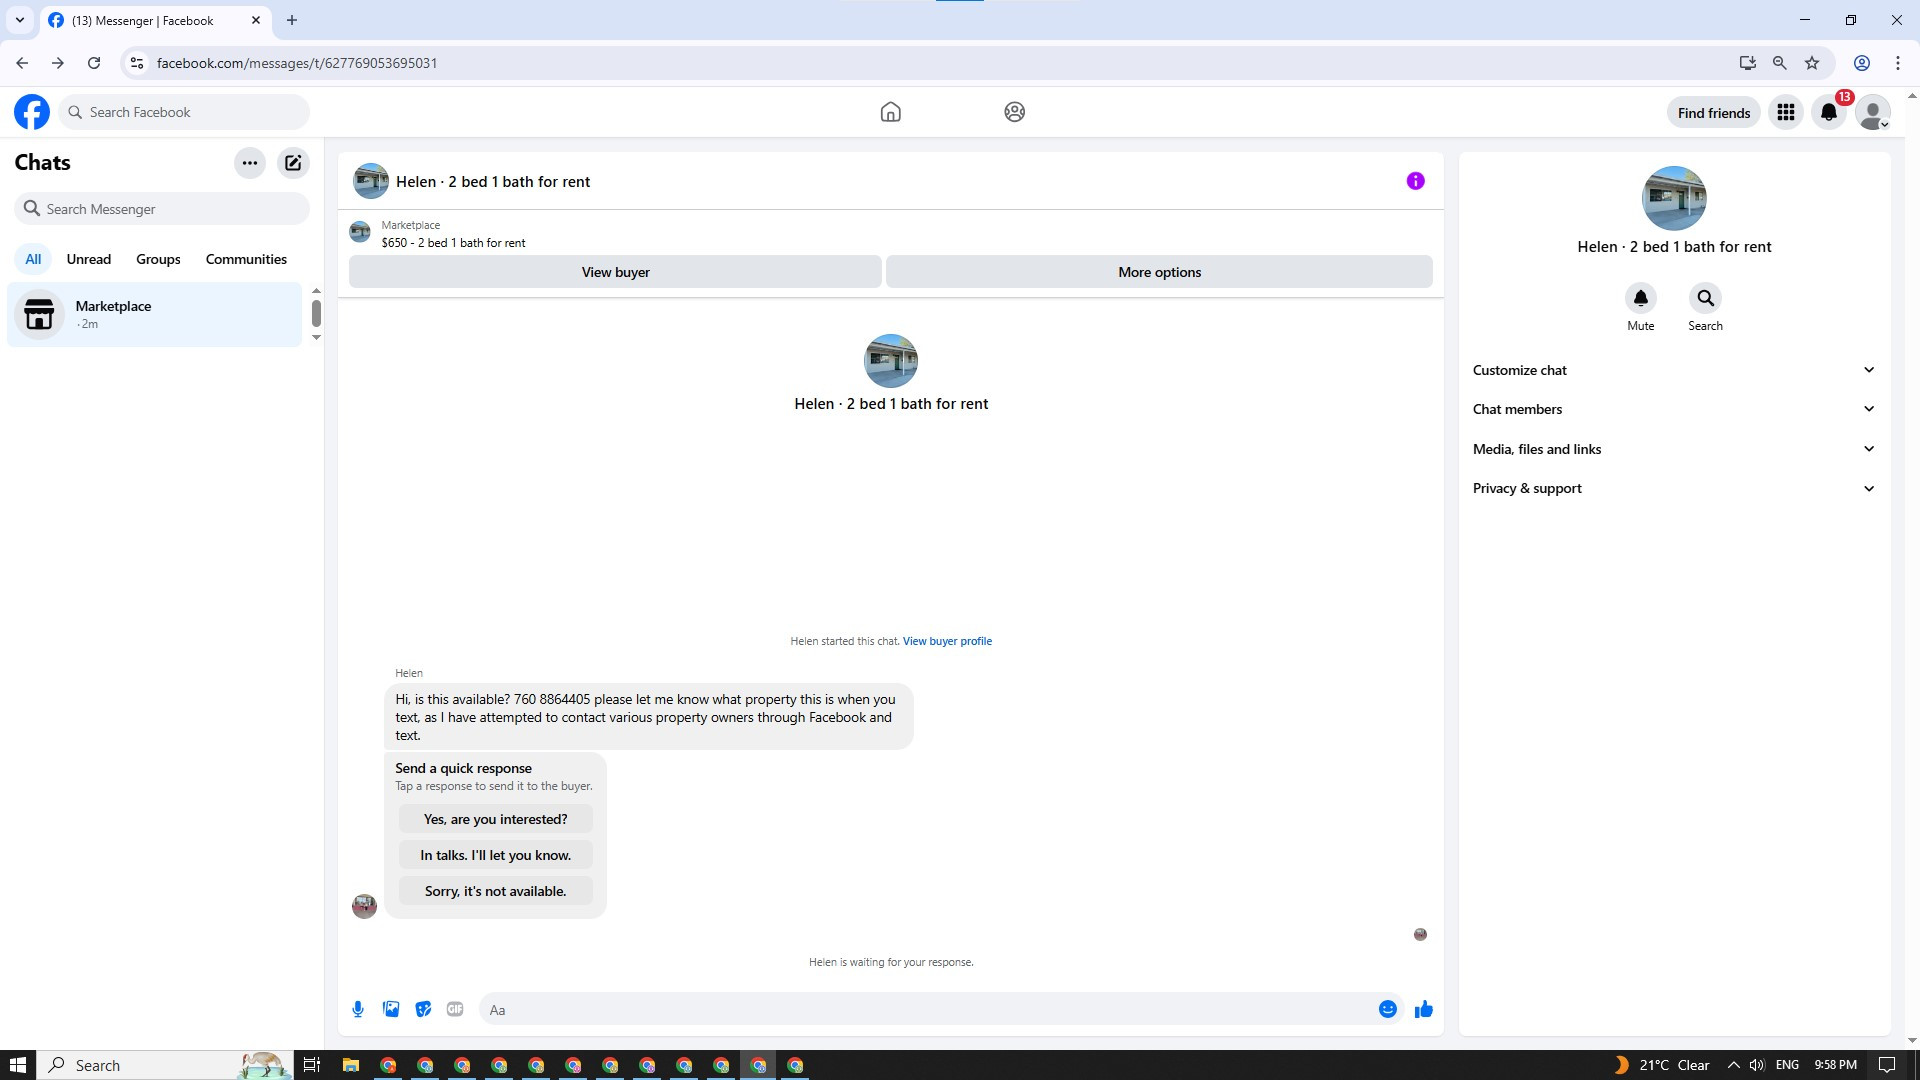
Task: Open the emoji picker in message box
Action: [1387, 1009]
